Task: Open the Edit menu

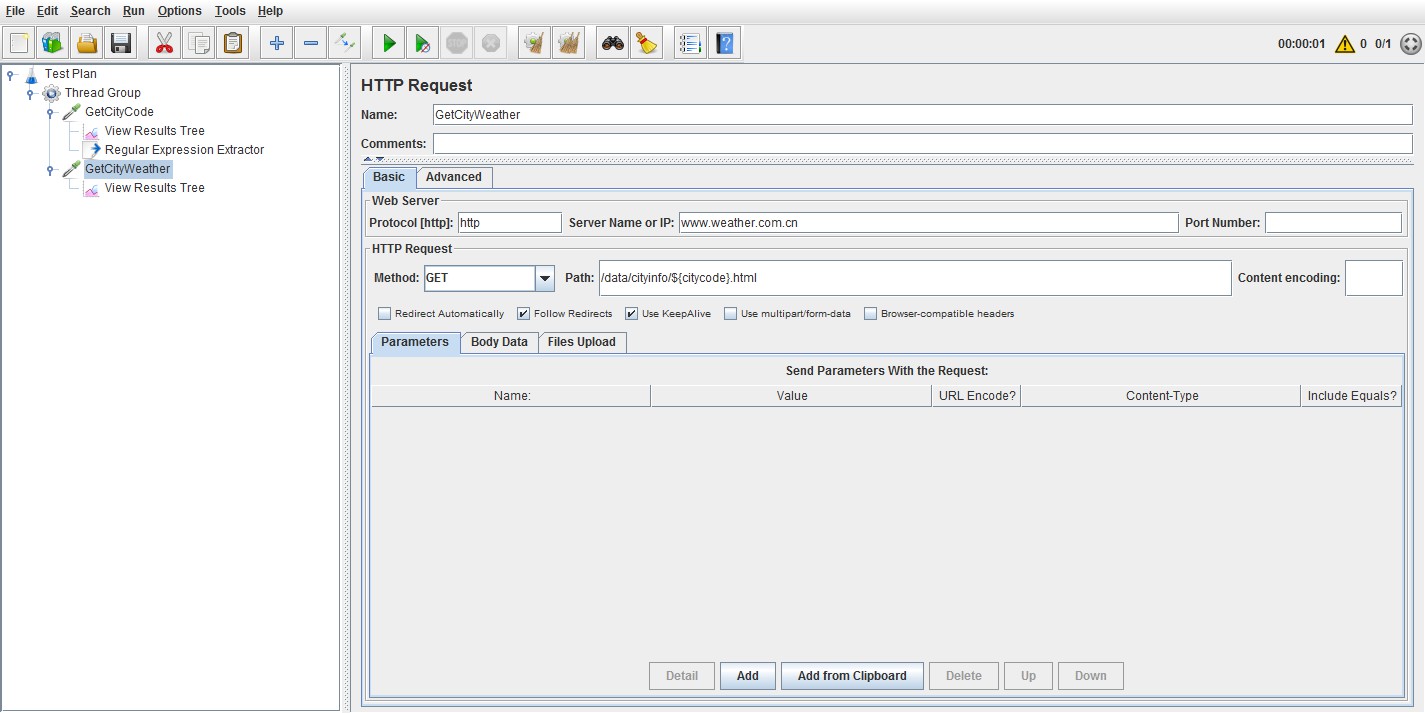Action: point(47,11)
